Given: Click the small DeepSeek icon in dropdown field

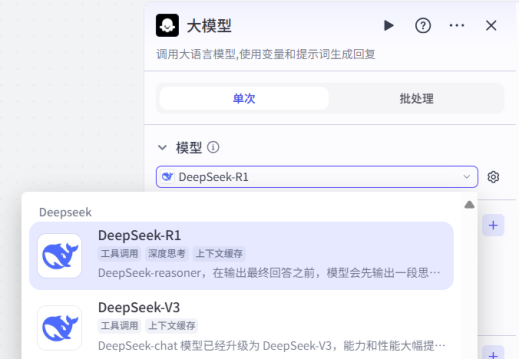Looking at the screenshot, I should (x=167, y=177).
